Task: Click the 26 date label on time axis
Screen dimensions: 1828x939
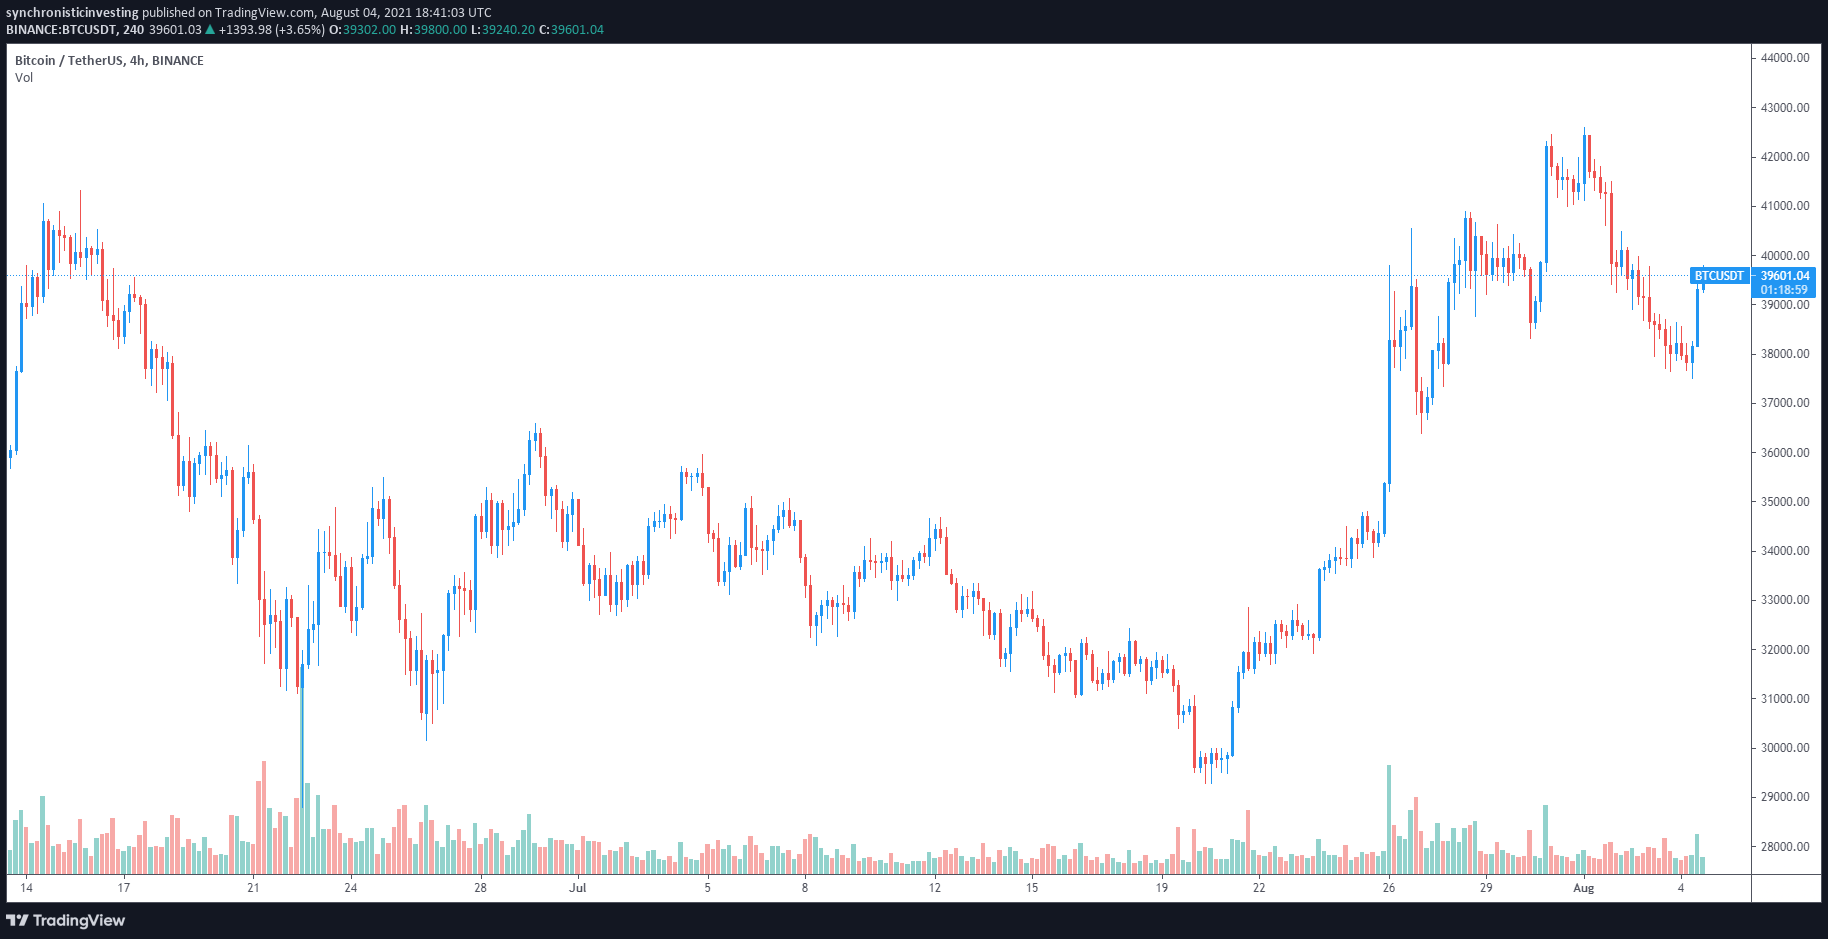Action: pyautogui.click(x=1388, y=887)
